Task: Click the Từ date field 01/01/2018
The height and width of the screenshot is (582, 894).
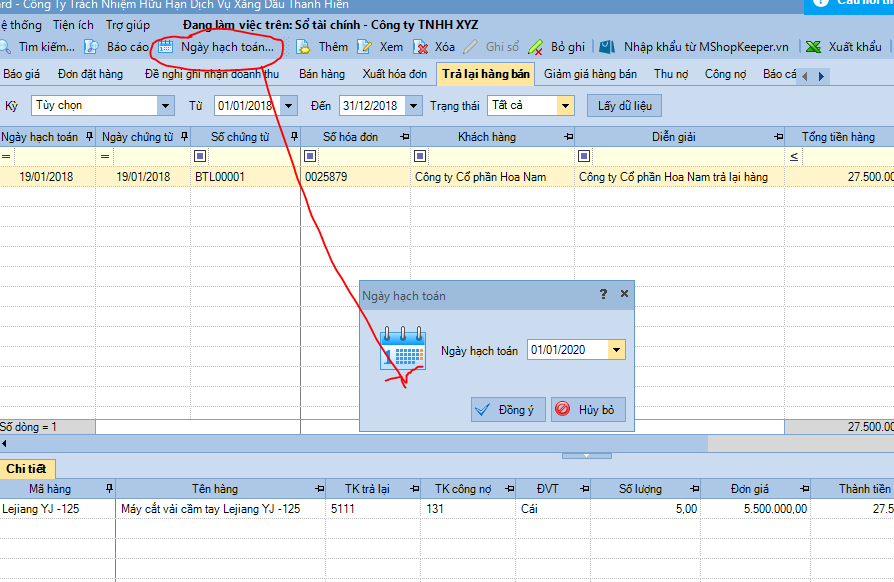Action: pos(247,106)
